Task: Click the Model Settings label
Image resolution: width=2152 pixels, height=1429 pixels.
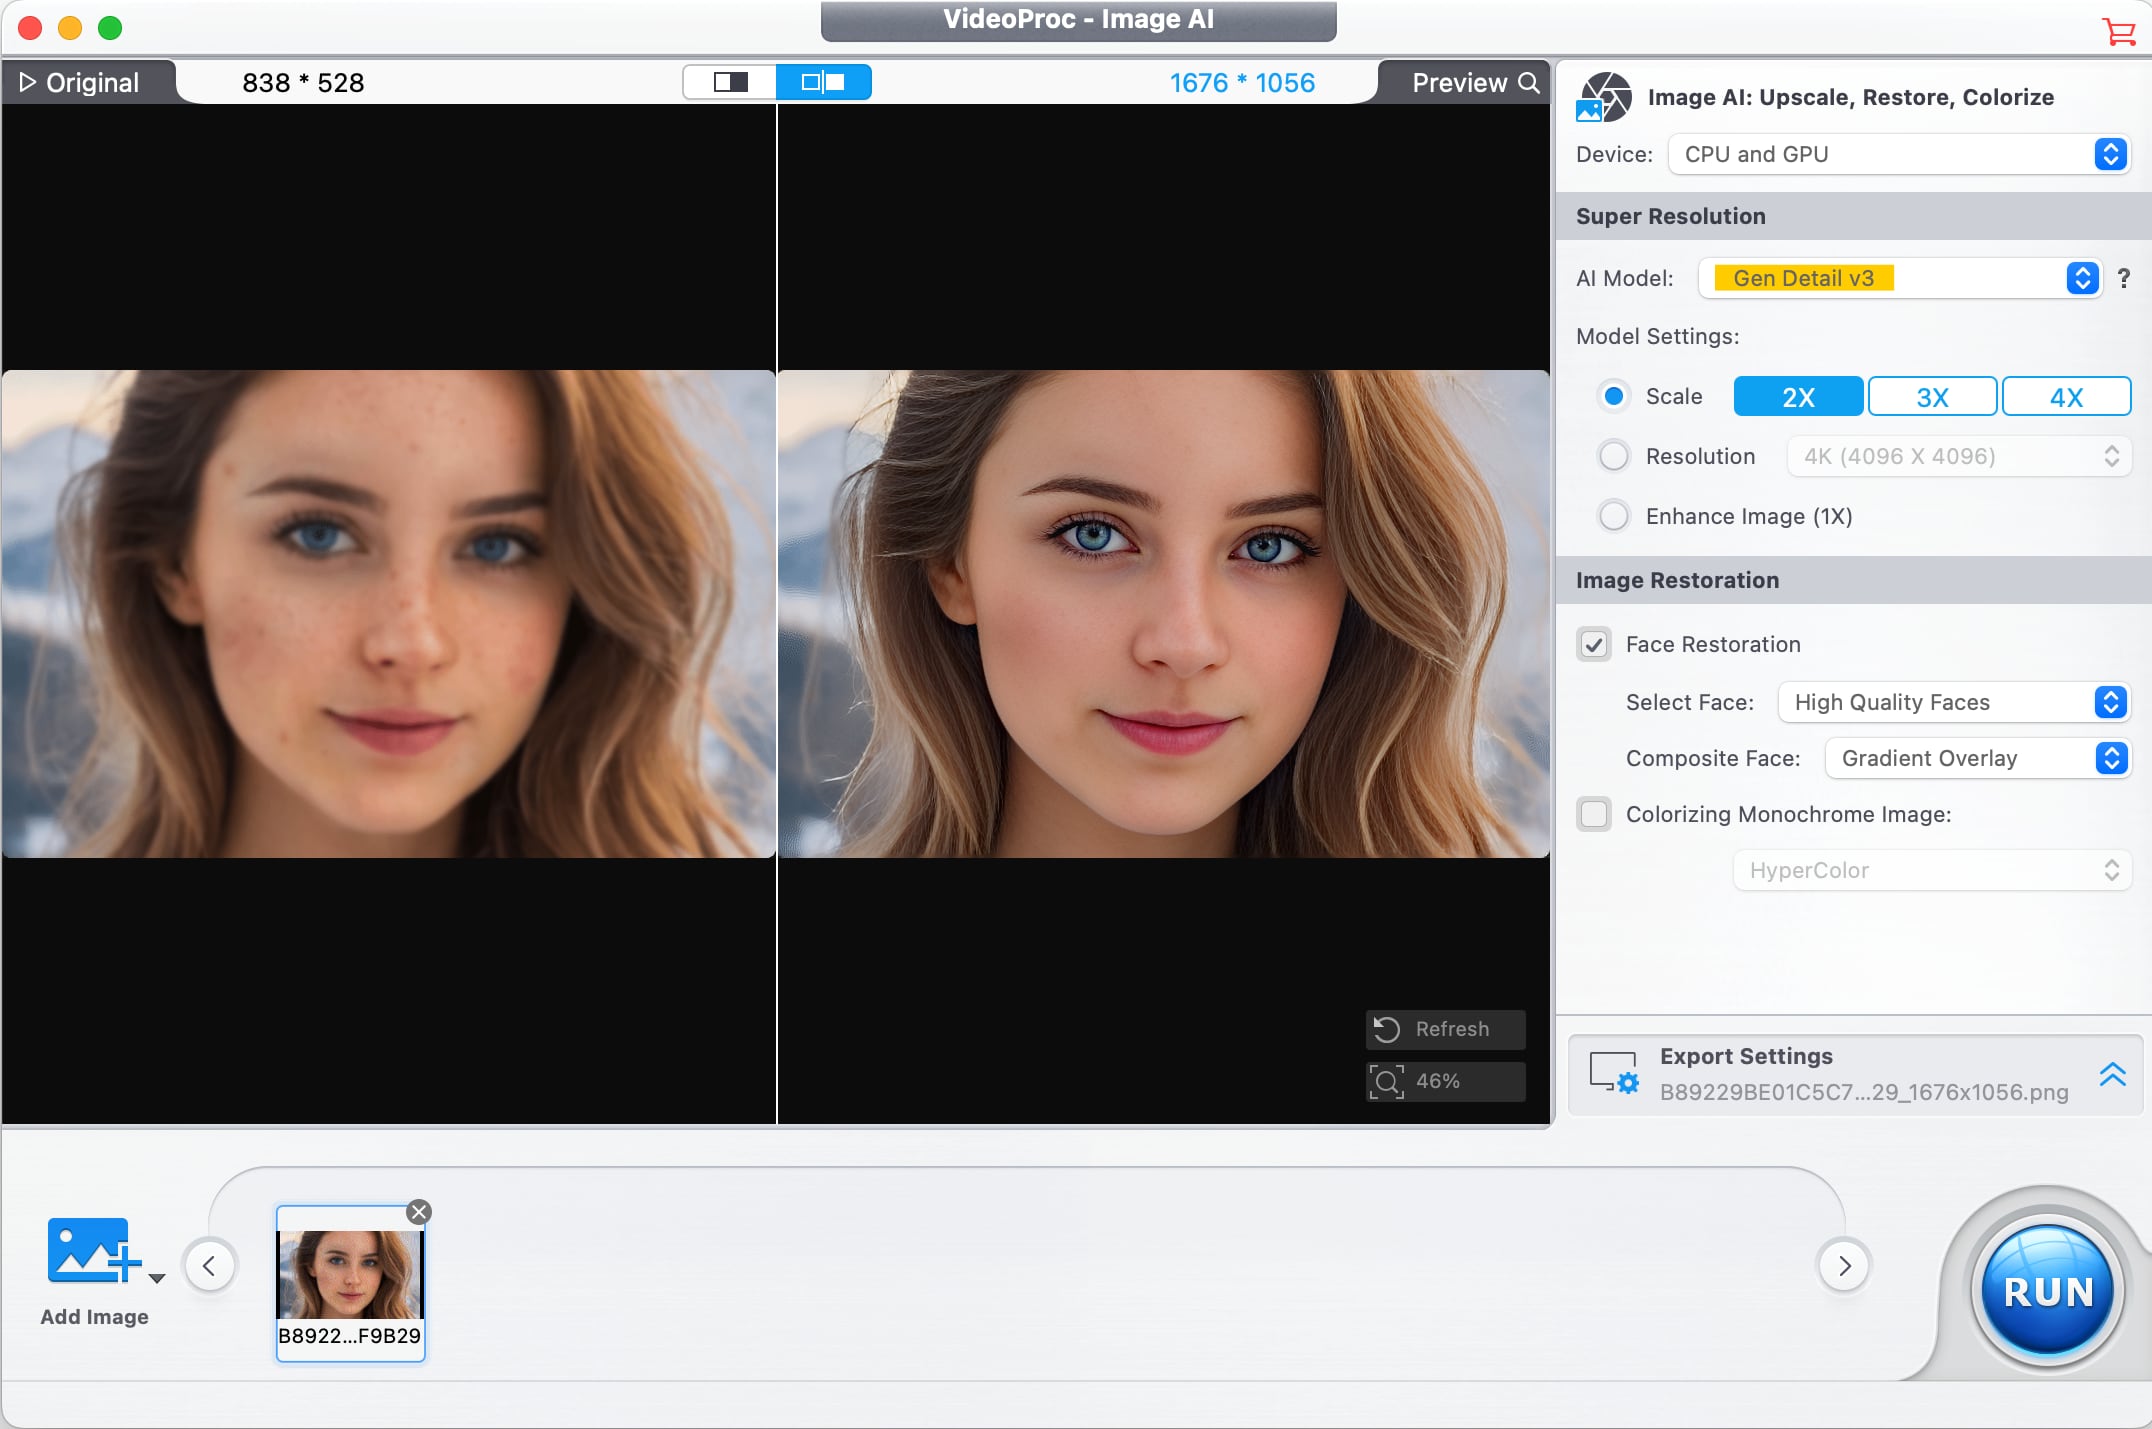Action: pos(1657,336)
